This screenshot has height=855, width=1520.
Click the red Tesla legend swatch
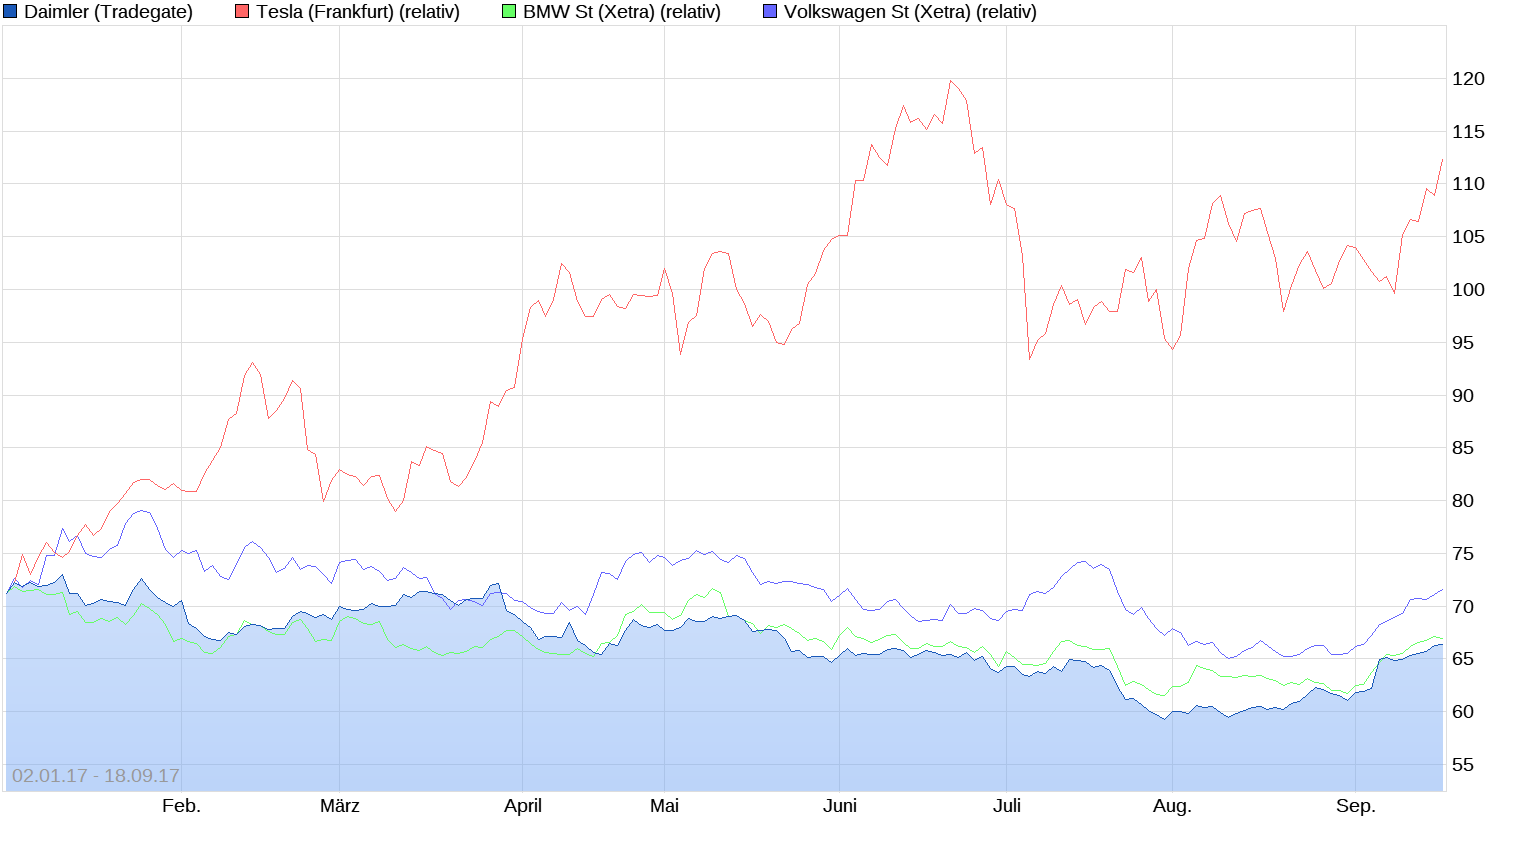[242, 12]
